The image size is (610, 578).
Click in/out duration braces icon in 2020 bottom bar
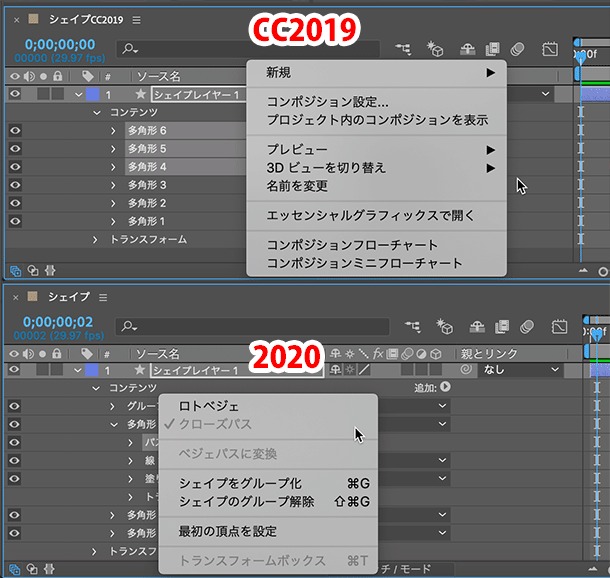point(49,569)
